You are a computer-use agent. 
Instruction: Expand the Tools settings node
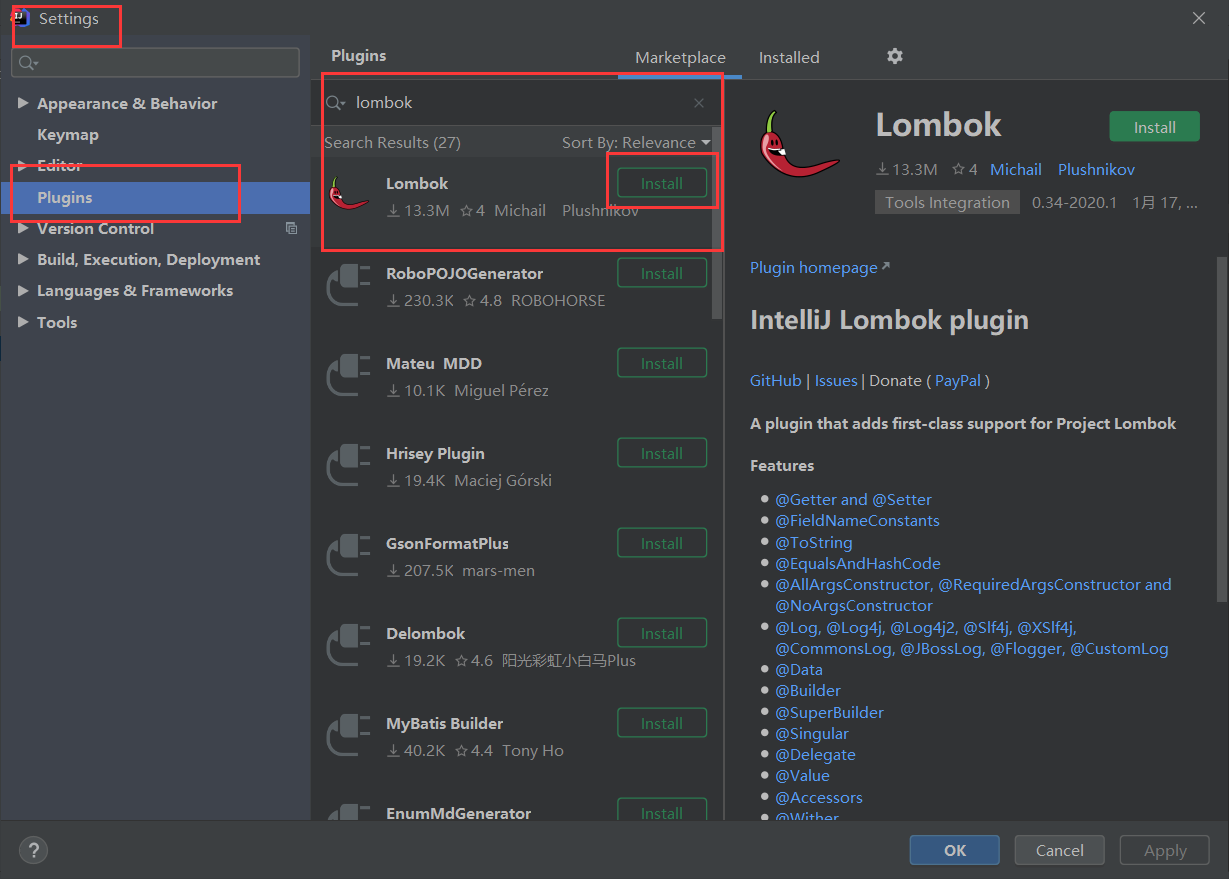[24, 323]
